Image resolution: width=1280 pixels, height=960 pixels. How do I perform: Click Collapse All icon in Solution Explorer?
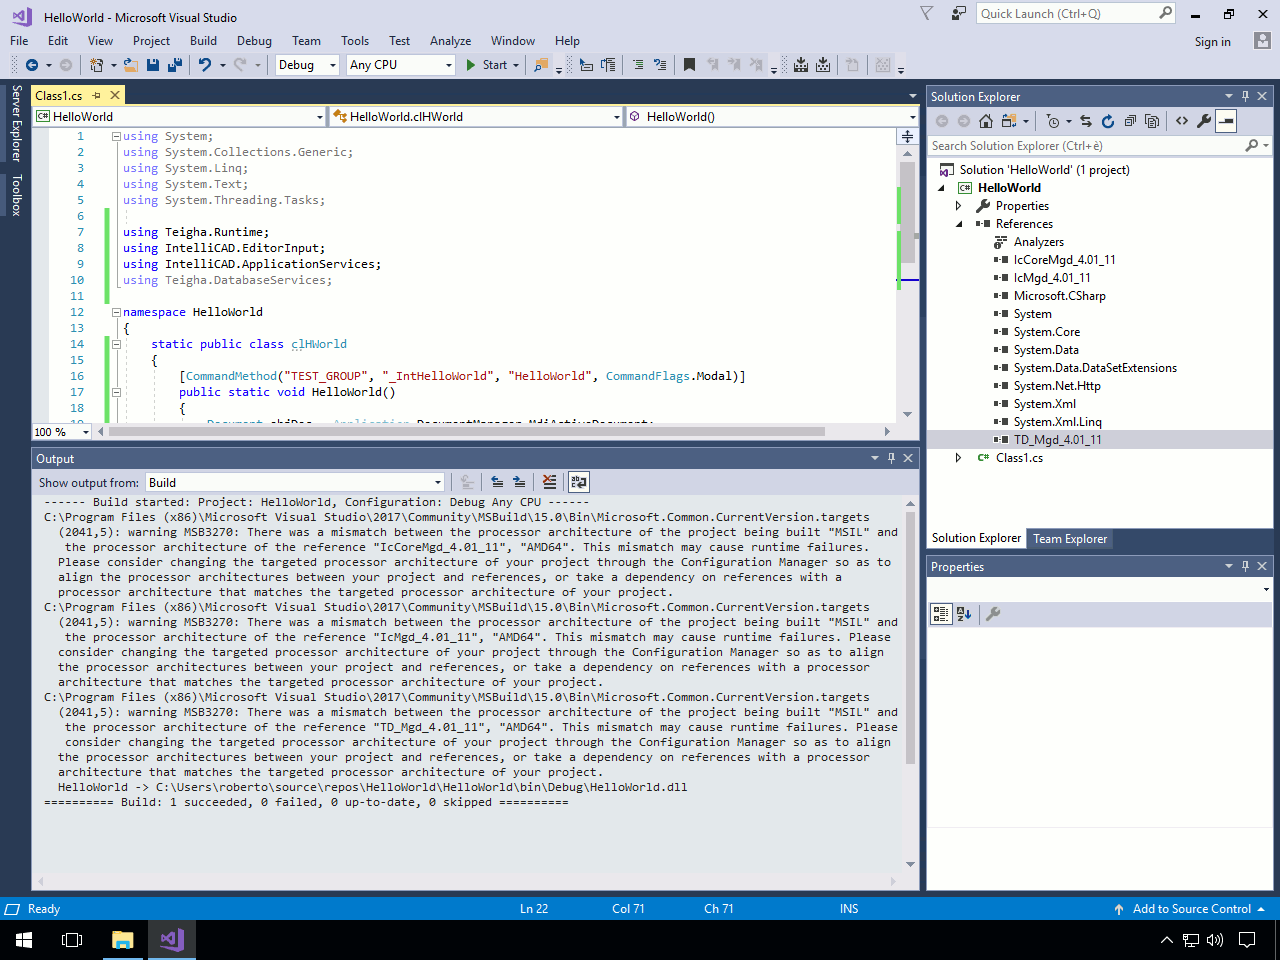[1130, 121]
